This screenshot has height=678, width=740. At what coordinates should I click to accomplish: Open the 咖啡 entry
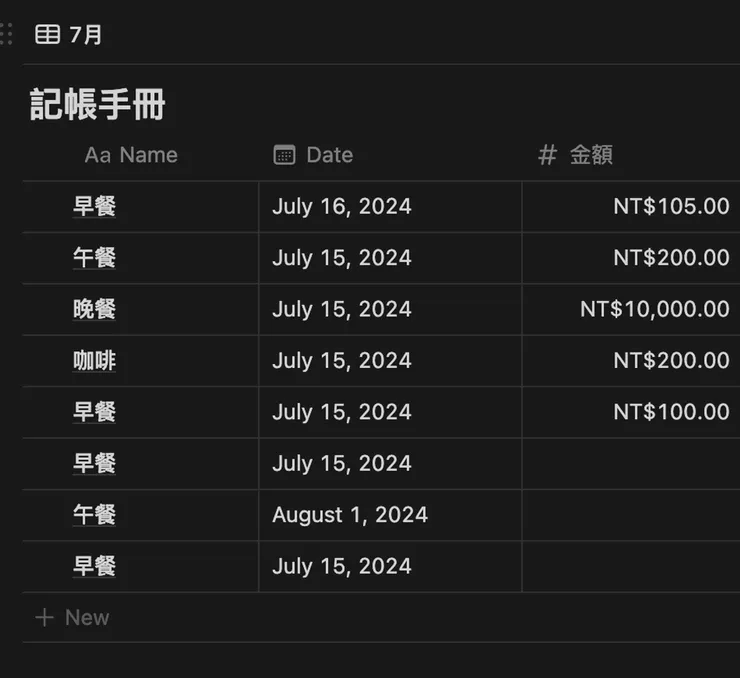[x=95, y=360]
